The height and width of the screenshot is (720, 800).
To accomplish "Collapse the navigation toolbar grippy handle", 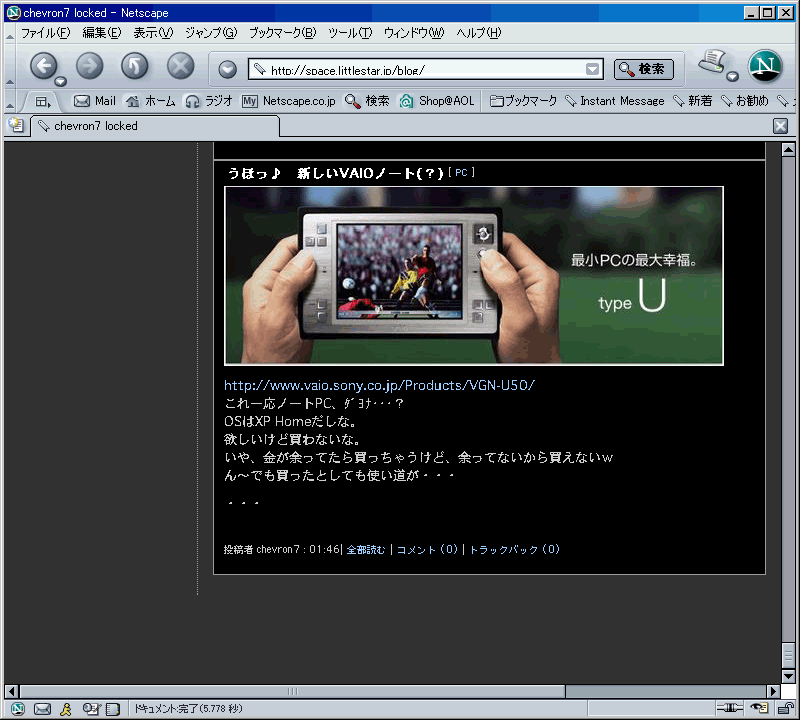I will pos(10,67).
